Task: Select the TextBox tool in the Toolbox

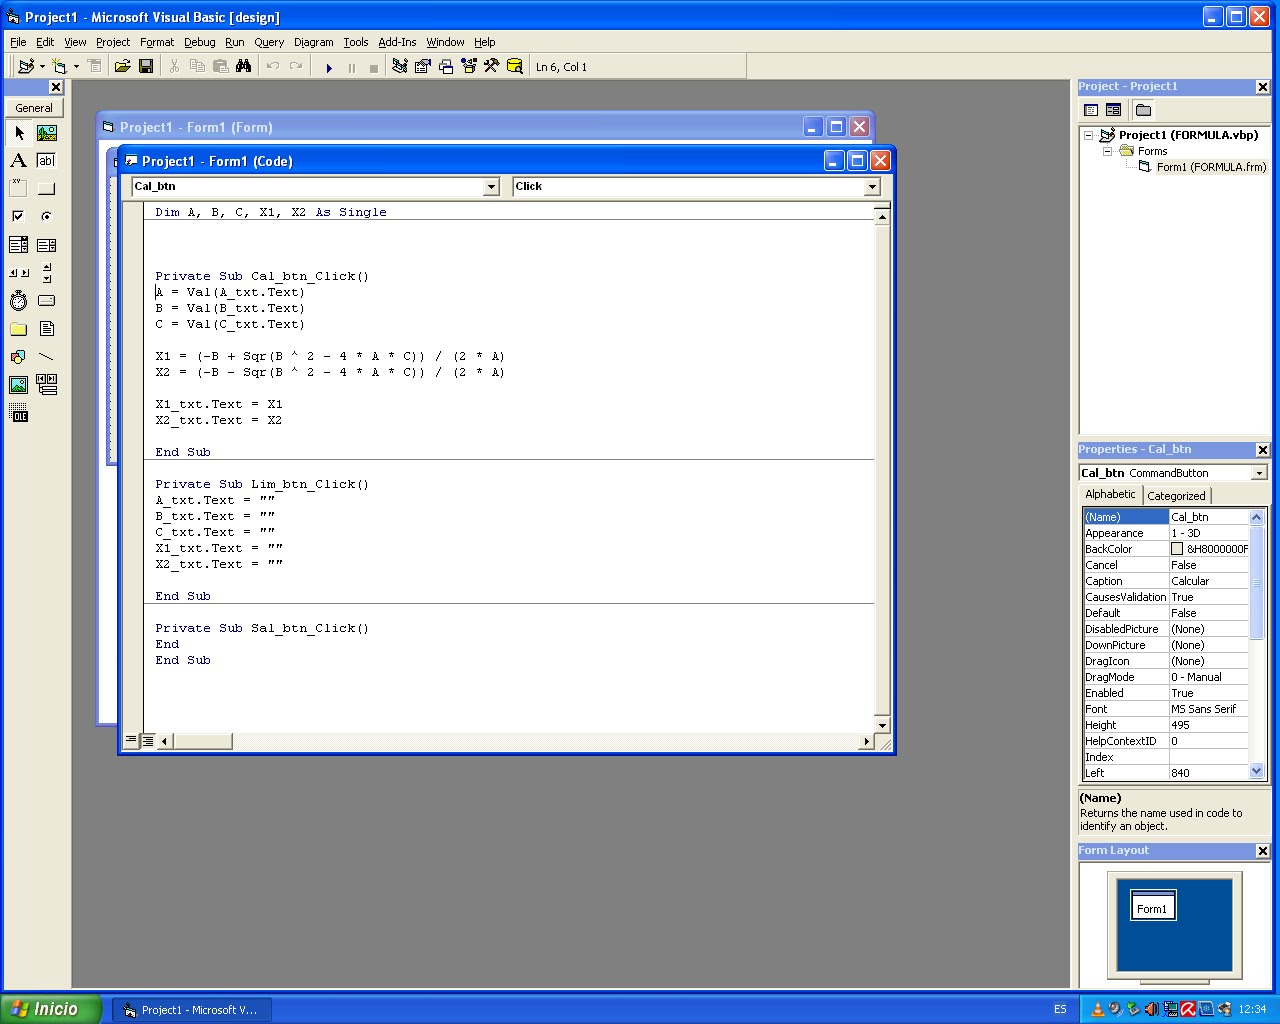Action: [x=45, y=160]
